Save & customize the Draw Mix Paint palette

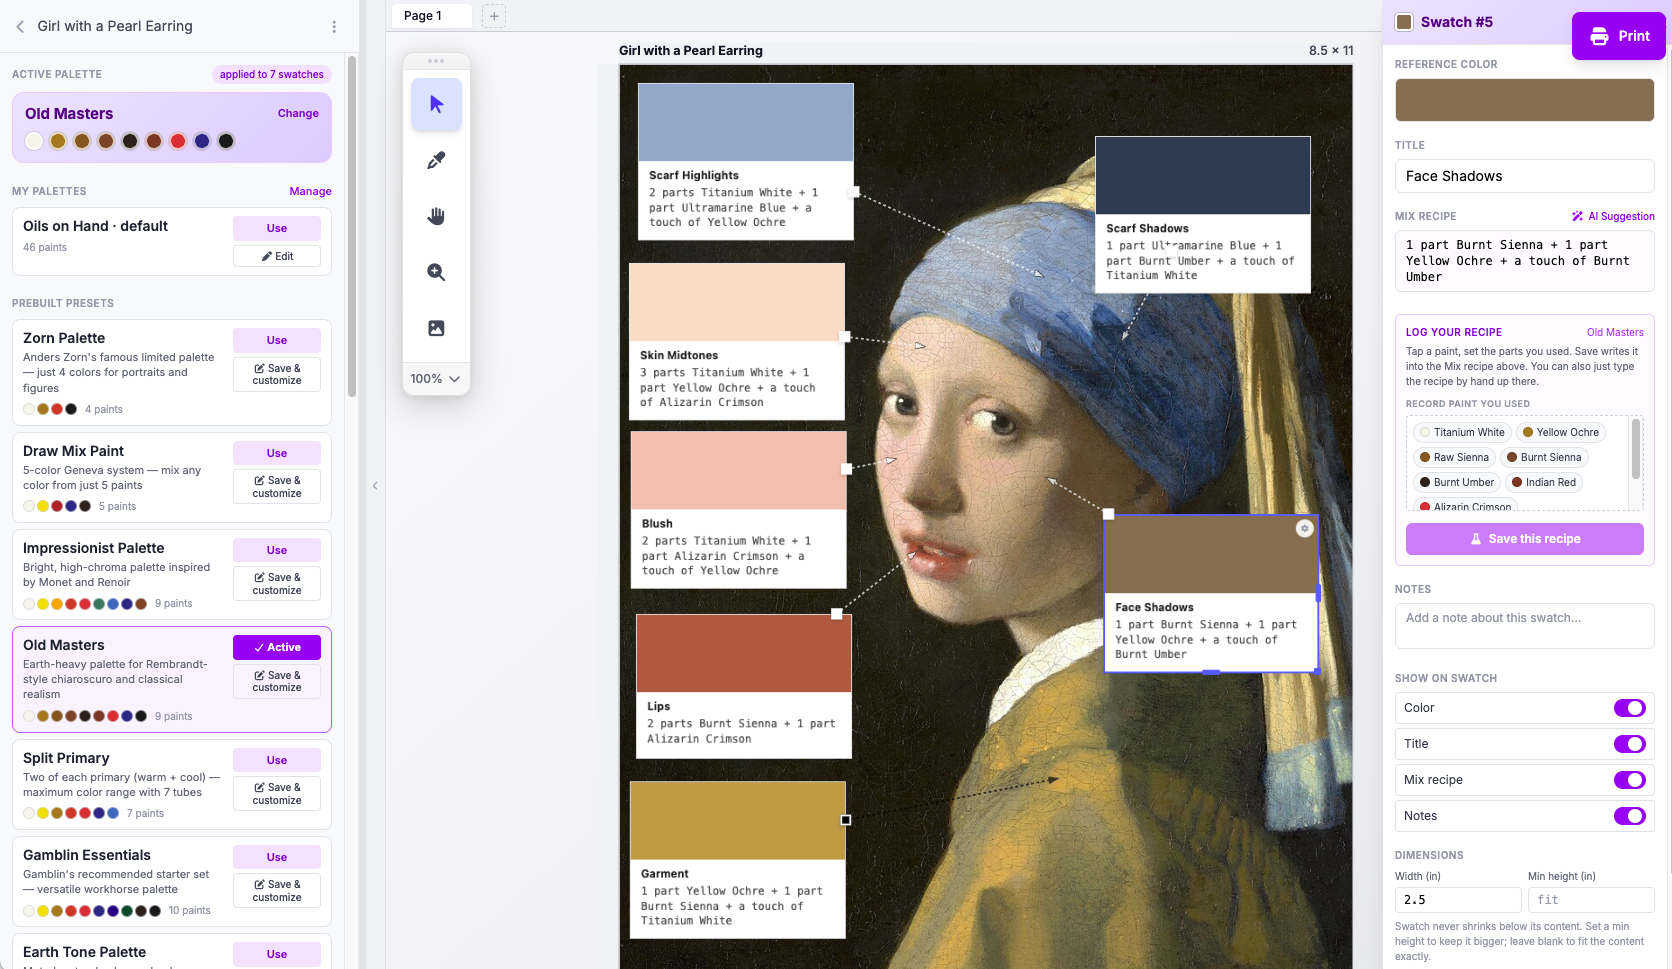(x=277, y=486)
